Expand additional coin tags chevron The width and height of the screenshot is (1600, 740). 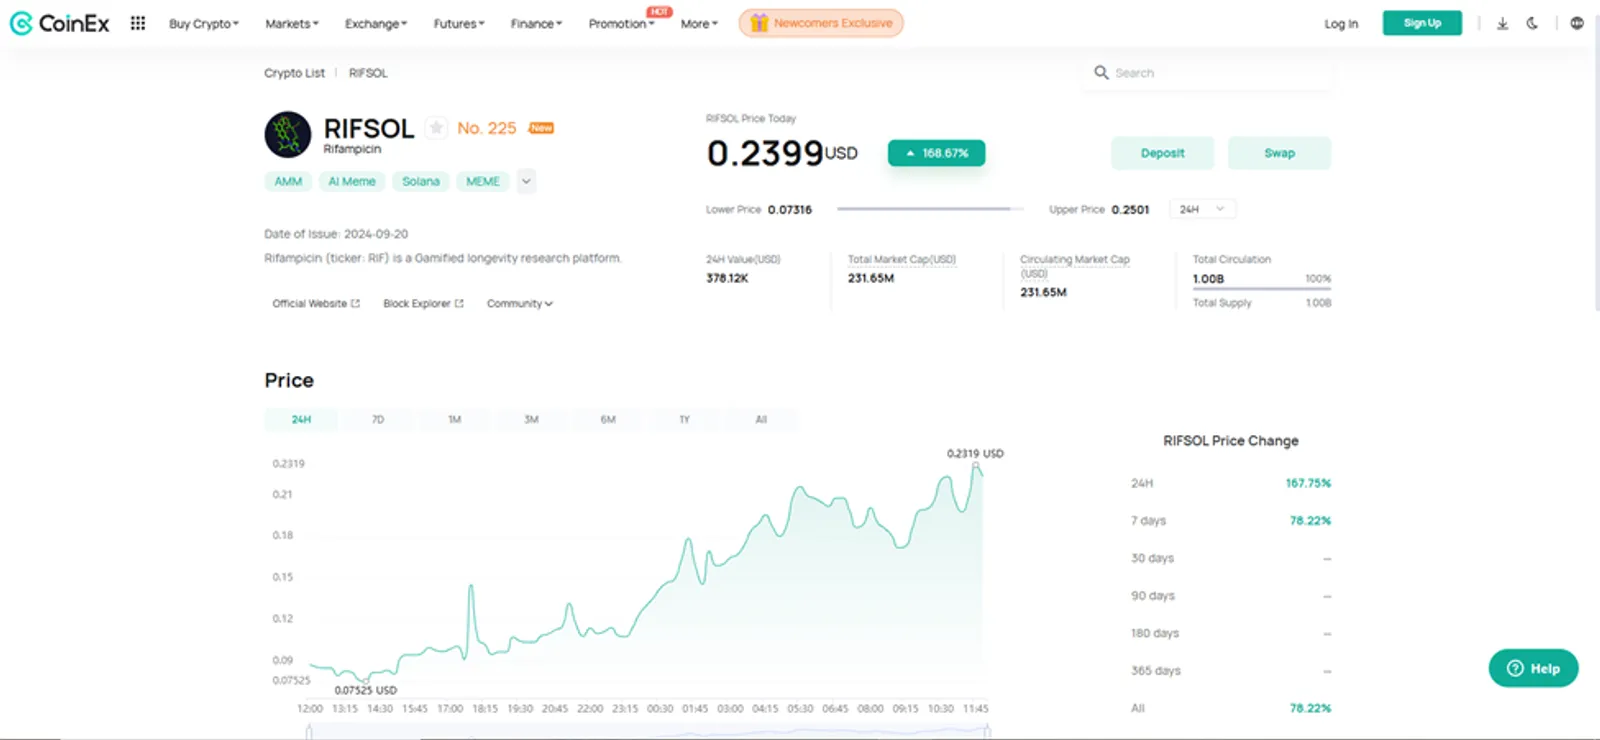[x=526, y=181]
